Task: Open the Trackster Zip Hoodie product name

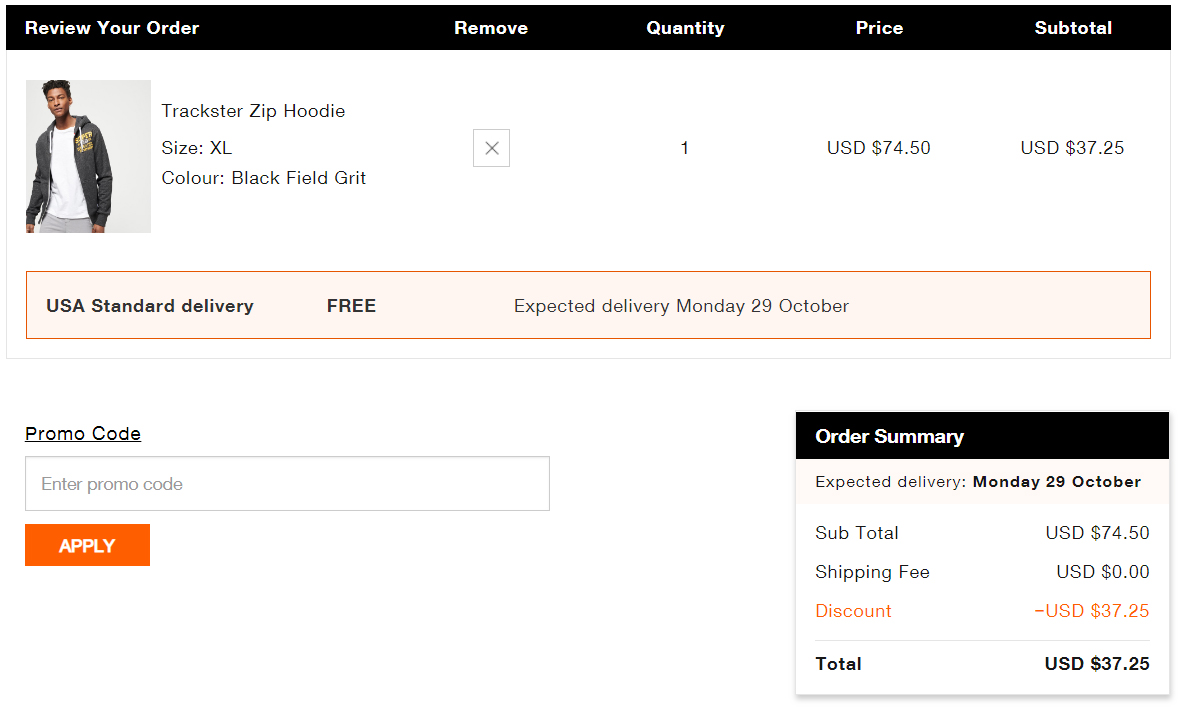Action: point(253,111)
